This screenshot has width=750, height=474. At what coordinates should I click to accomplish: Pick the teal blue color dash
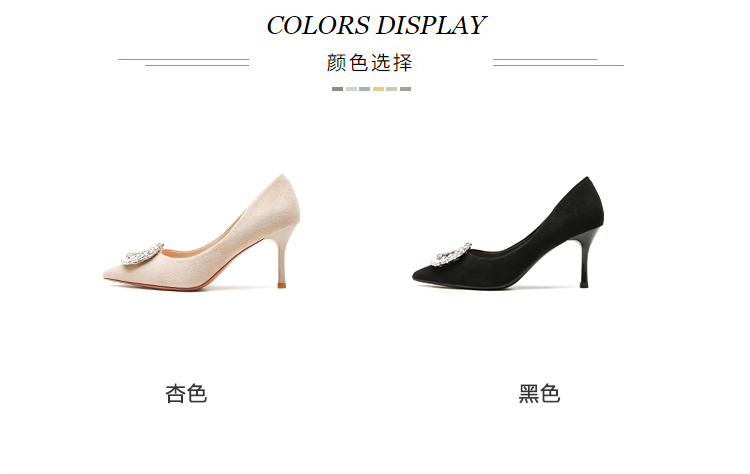[364, 89]
